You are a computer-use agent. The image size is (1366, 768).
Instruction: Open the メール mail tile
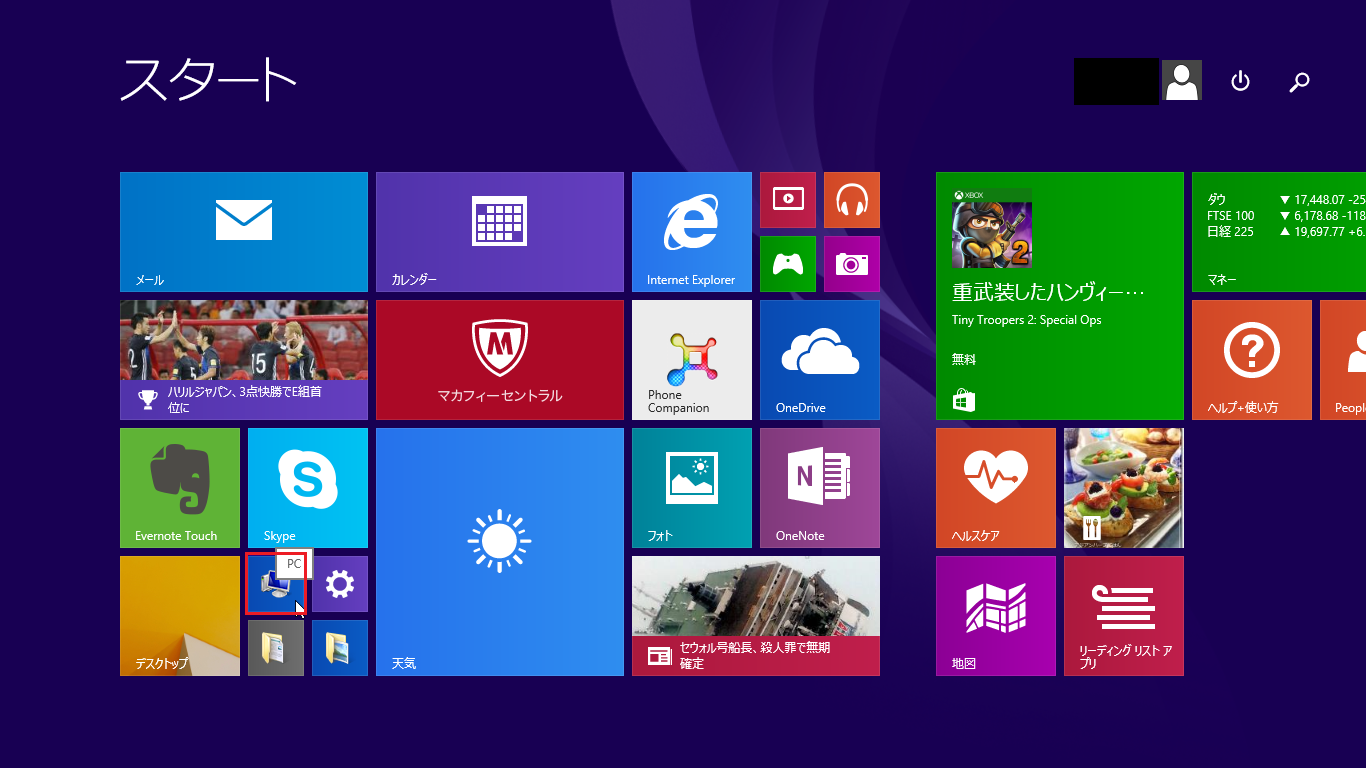pyautogui.click(x=244, y=232)
